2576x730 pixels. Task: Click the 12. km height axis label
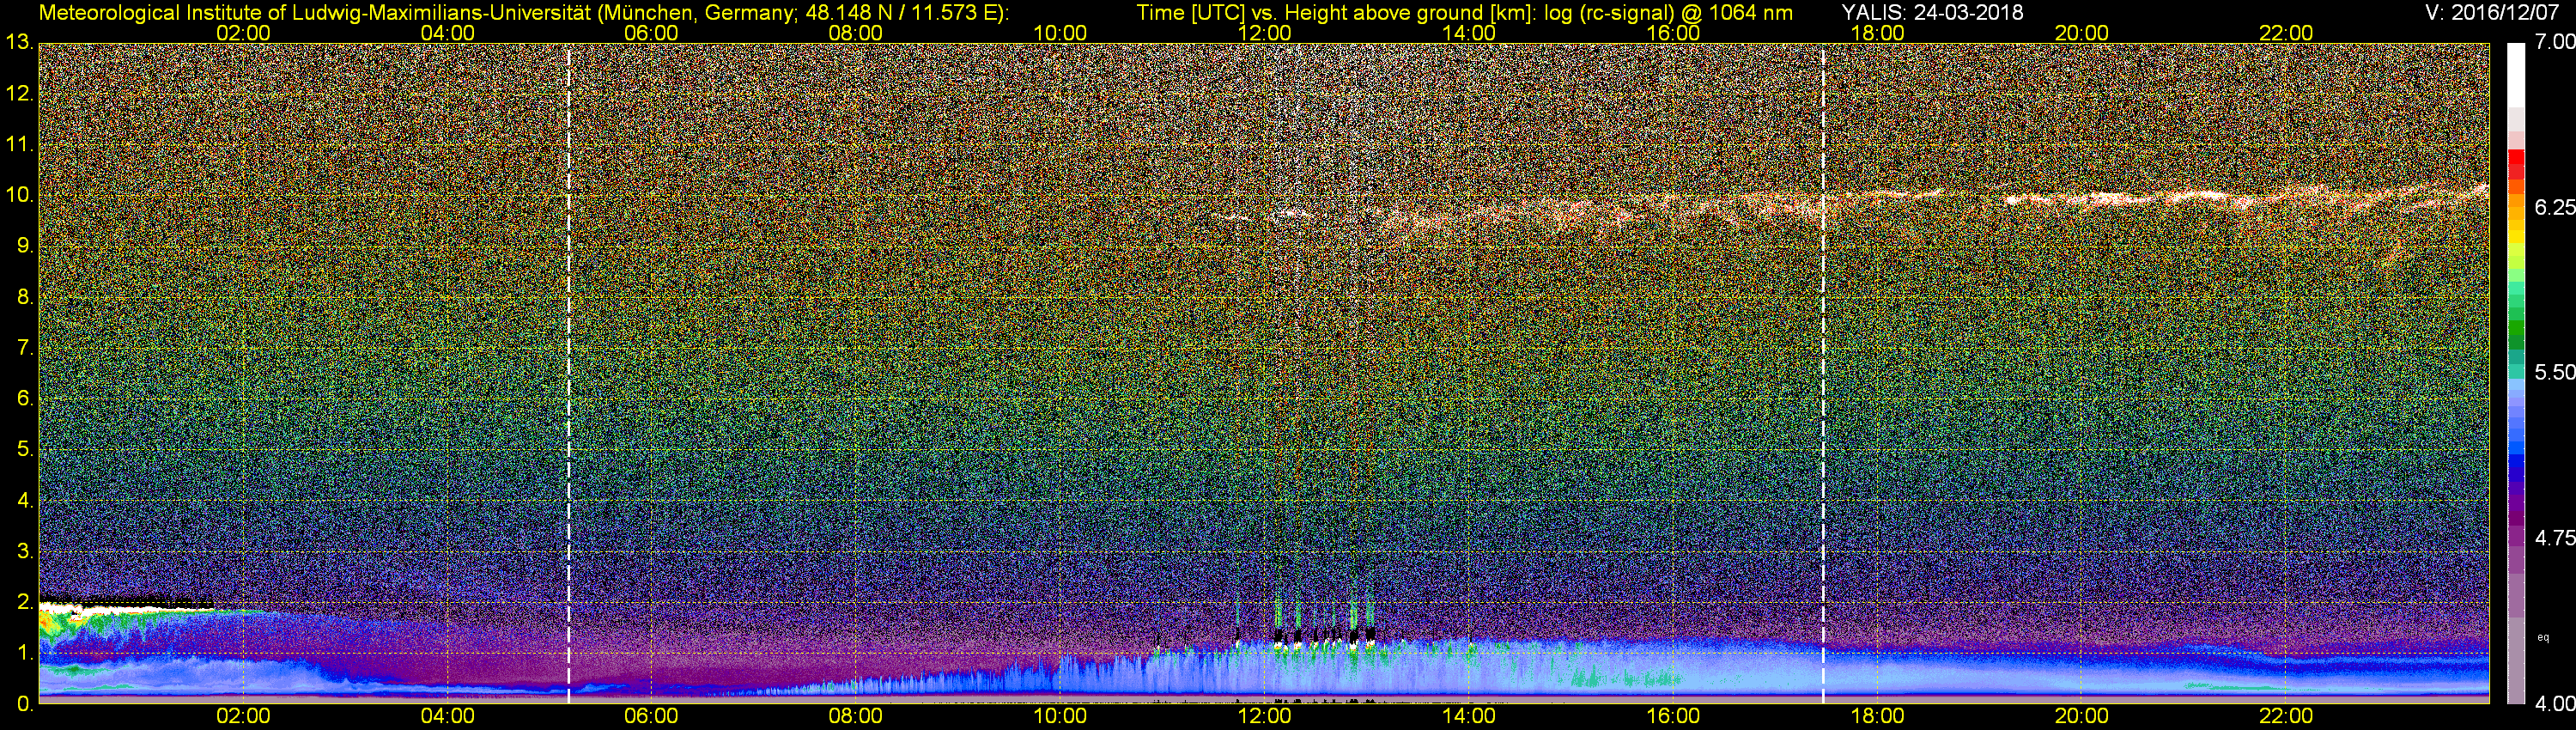click(x=18, y=94)
